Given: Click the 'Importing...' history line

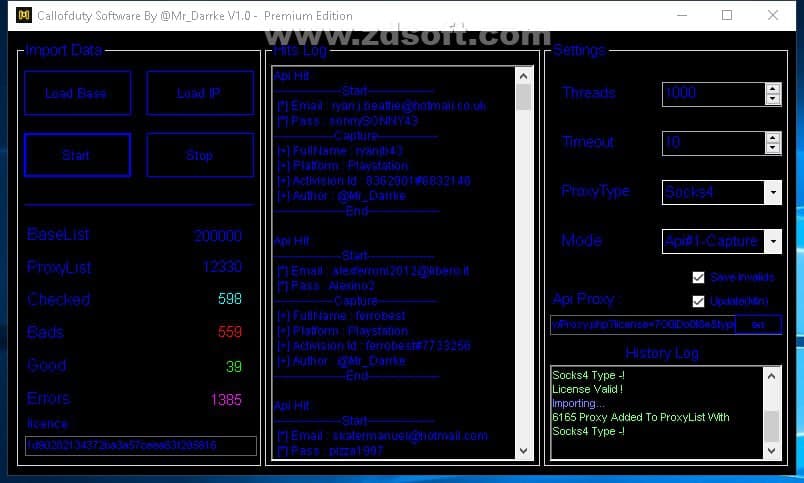Looking at the screenshot, I should (578, 404).
